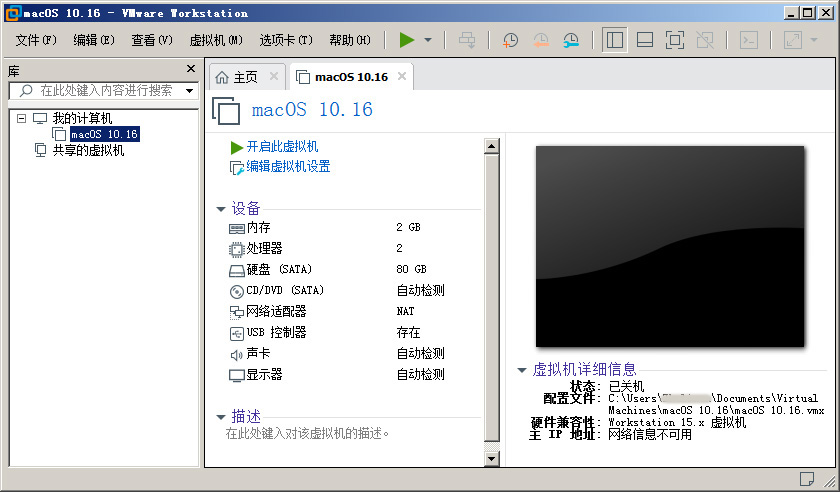Click the 网络信息不可用 IP text

(x=650, y=435)
